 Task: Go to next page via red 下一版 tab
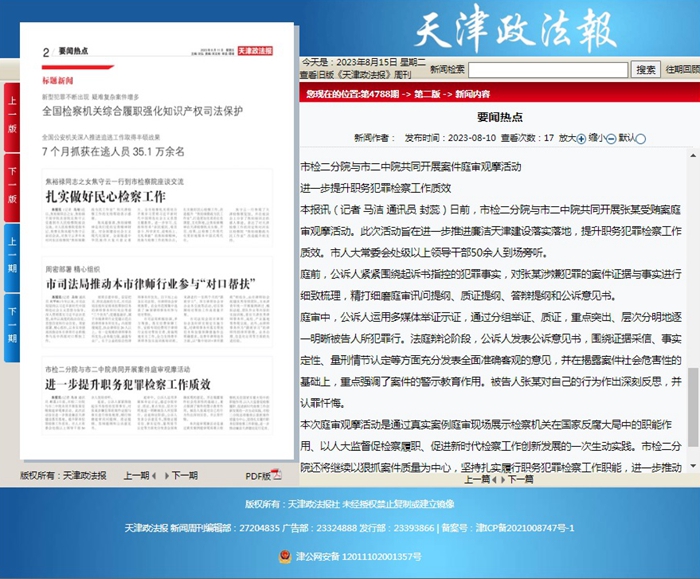pos(12,187)
